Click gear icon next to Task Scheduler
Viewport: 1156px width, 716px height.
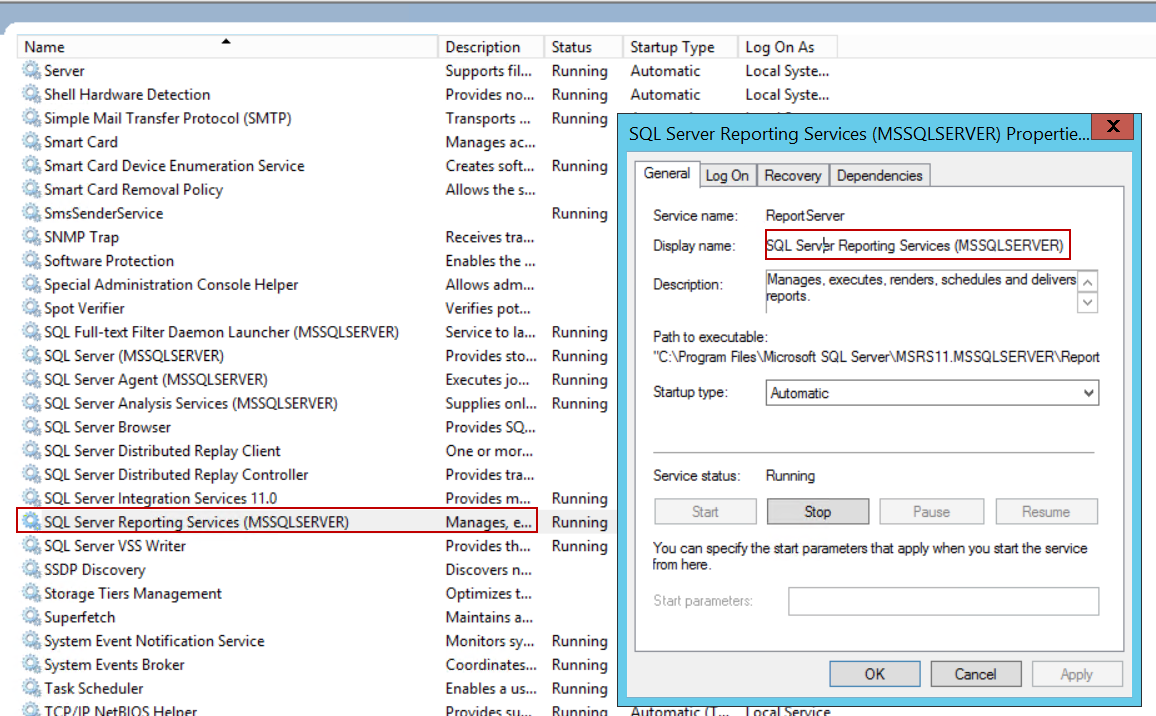32,689
